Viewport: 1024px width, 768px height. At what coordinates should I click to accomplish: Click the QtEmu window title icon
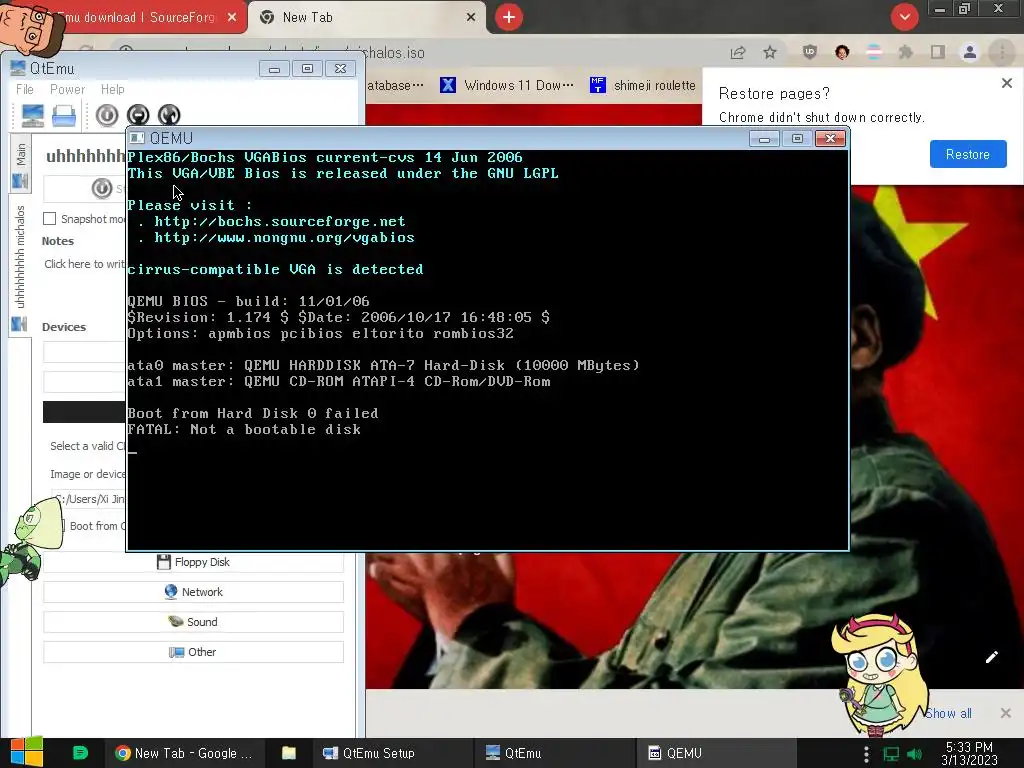[x=18, y=69]
